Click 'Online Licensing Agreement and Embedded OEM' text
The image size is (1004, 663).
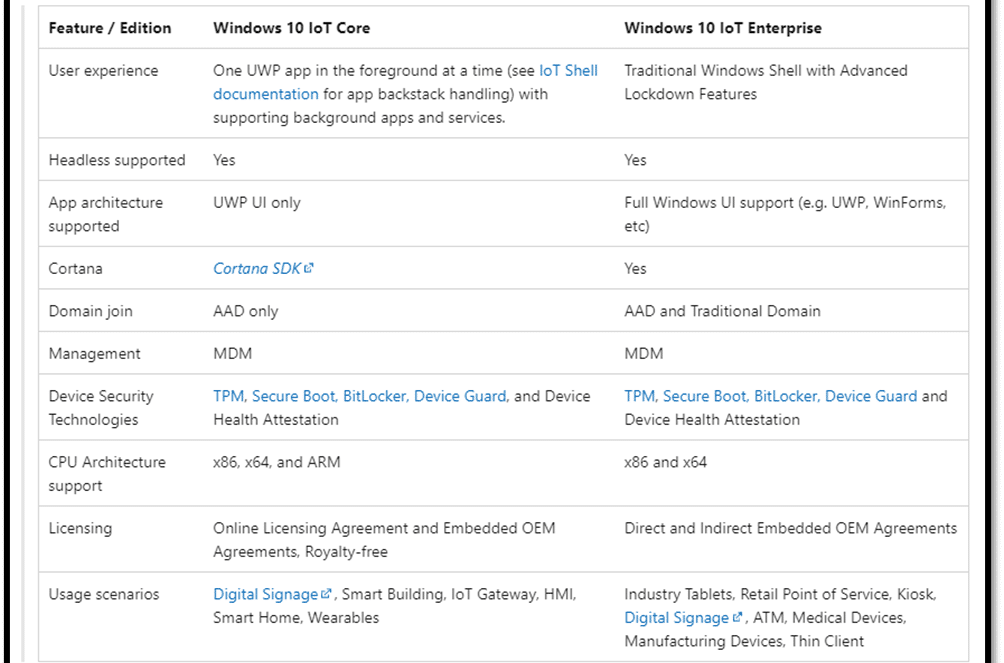[384, 528]
